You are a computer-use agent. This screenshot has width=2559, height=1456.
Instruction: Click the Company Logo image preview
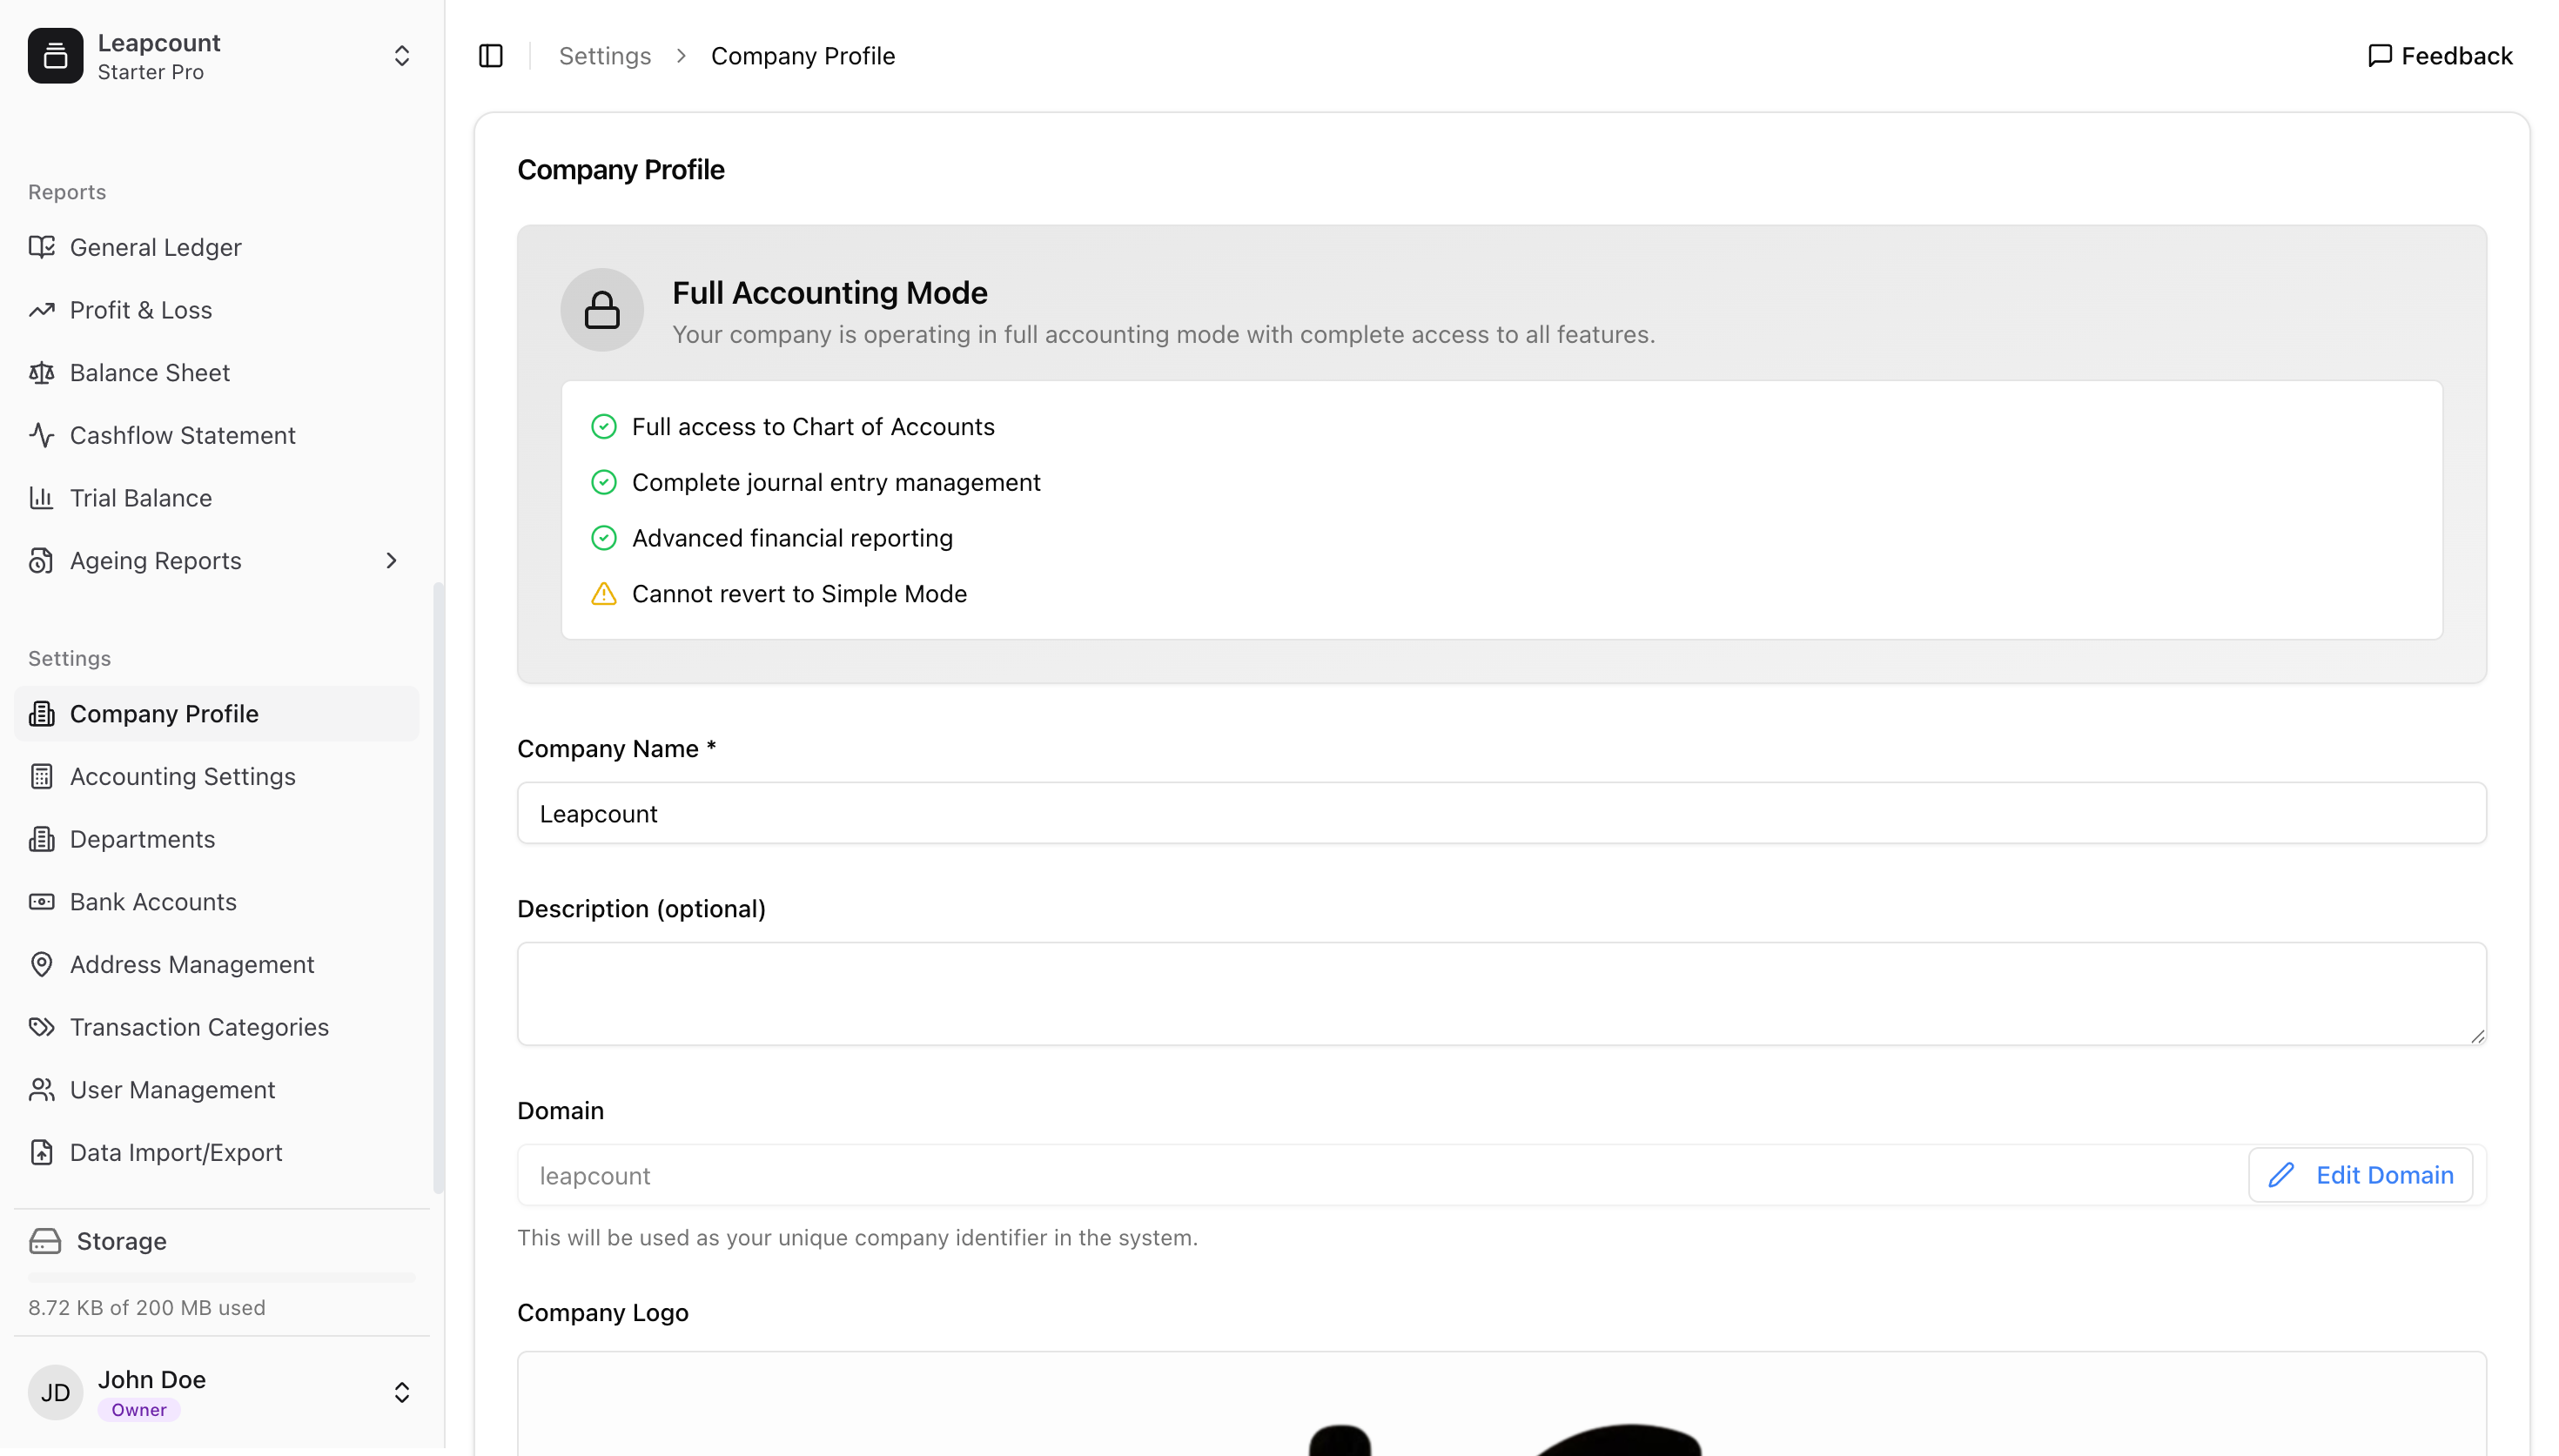pos(1501,1404)
